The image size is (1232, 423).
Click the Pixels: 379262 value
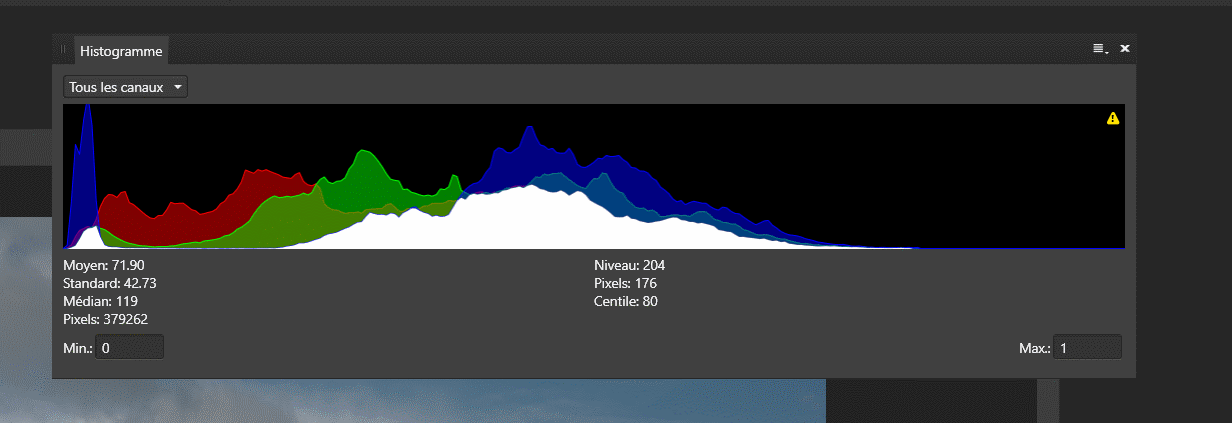(106, 319)
